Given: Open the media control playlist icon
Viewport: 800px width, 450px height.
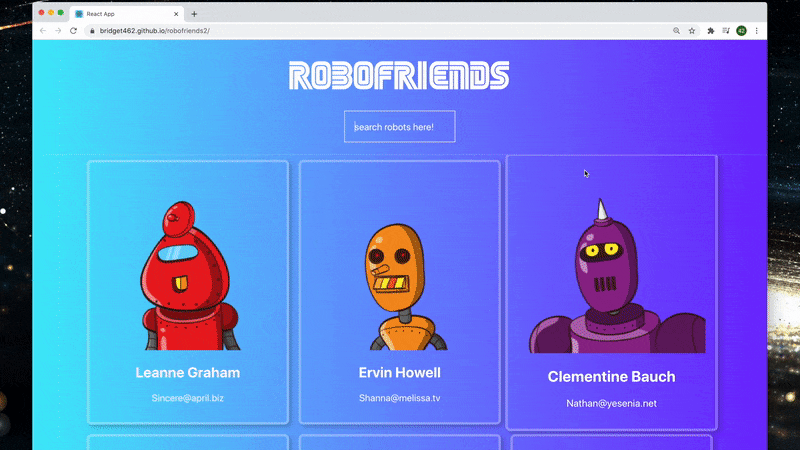Looking at the screenshot, I should 726,31.
